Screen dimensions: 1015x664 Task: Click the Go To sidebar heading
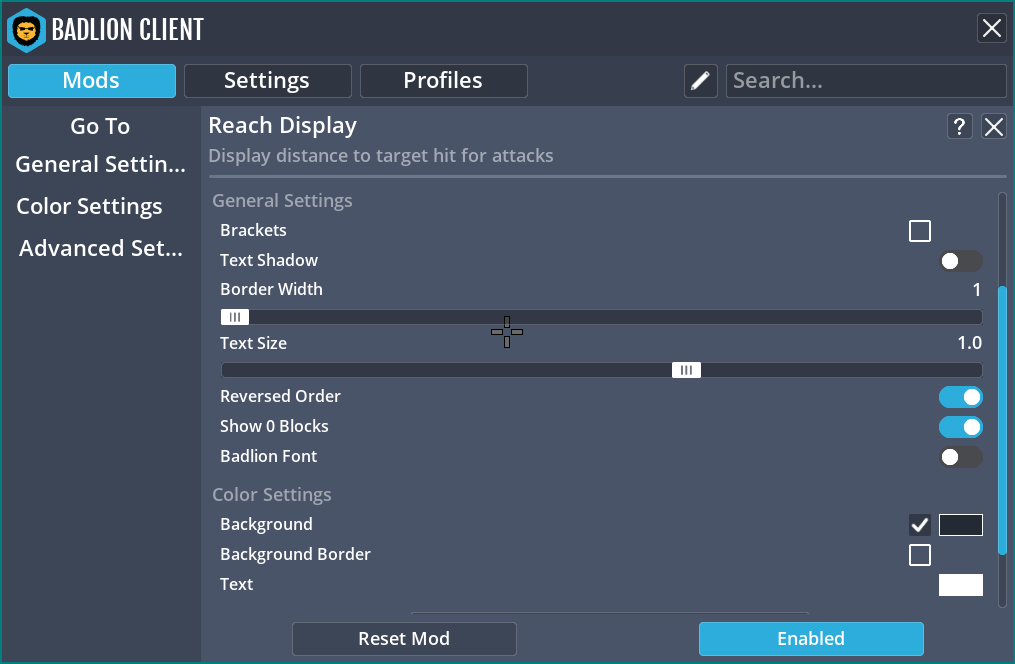click(100, 126)
